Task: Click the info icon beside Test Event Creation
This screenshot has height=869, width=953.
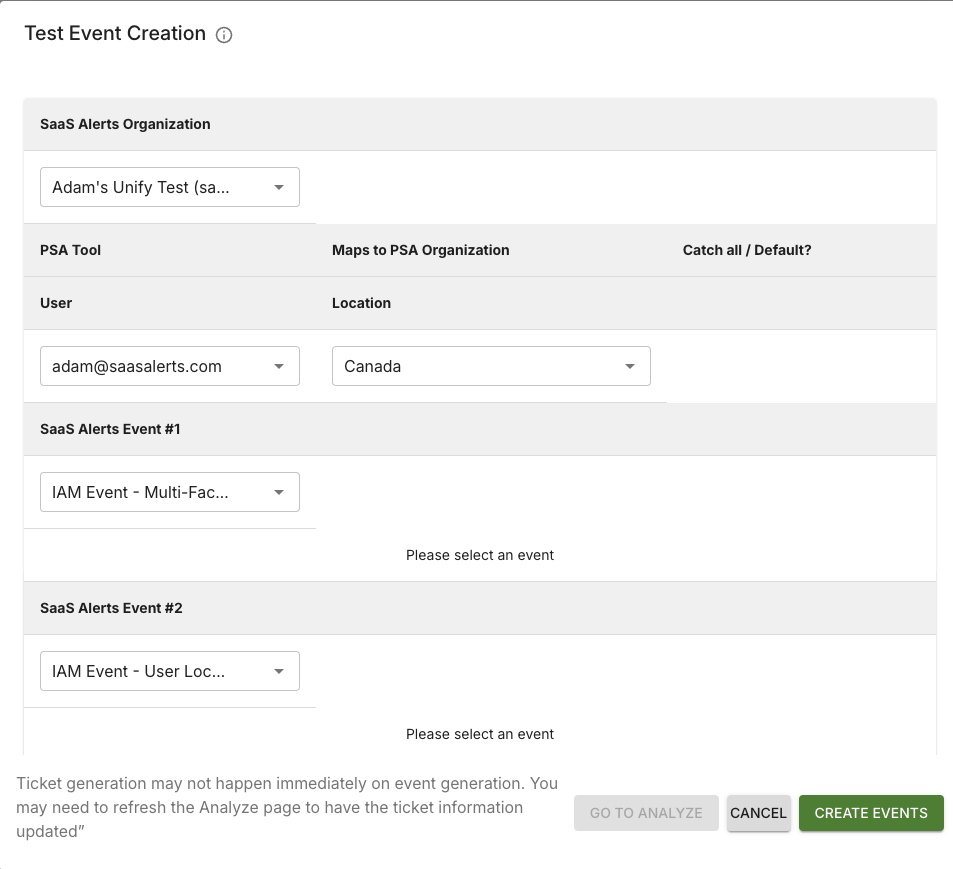Action: click(224, 35)
